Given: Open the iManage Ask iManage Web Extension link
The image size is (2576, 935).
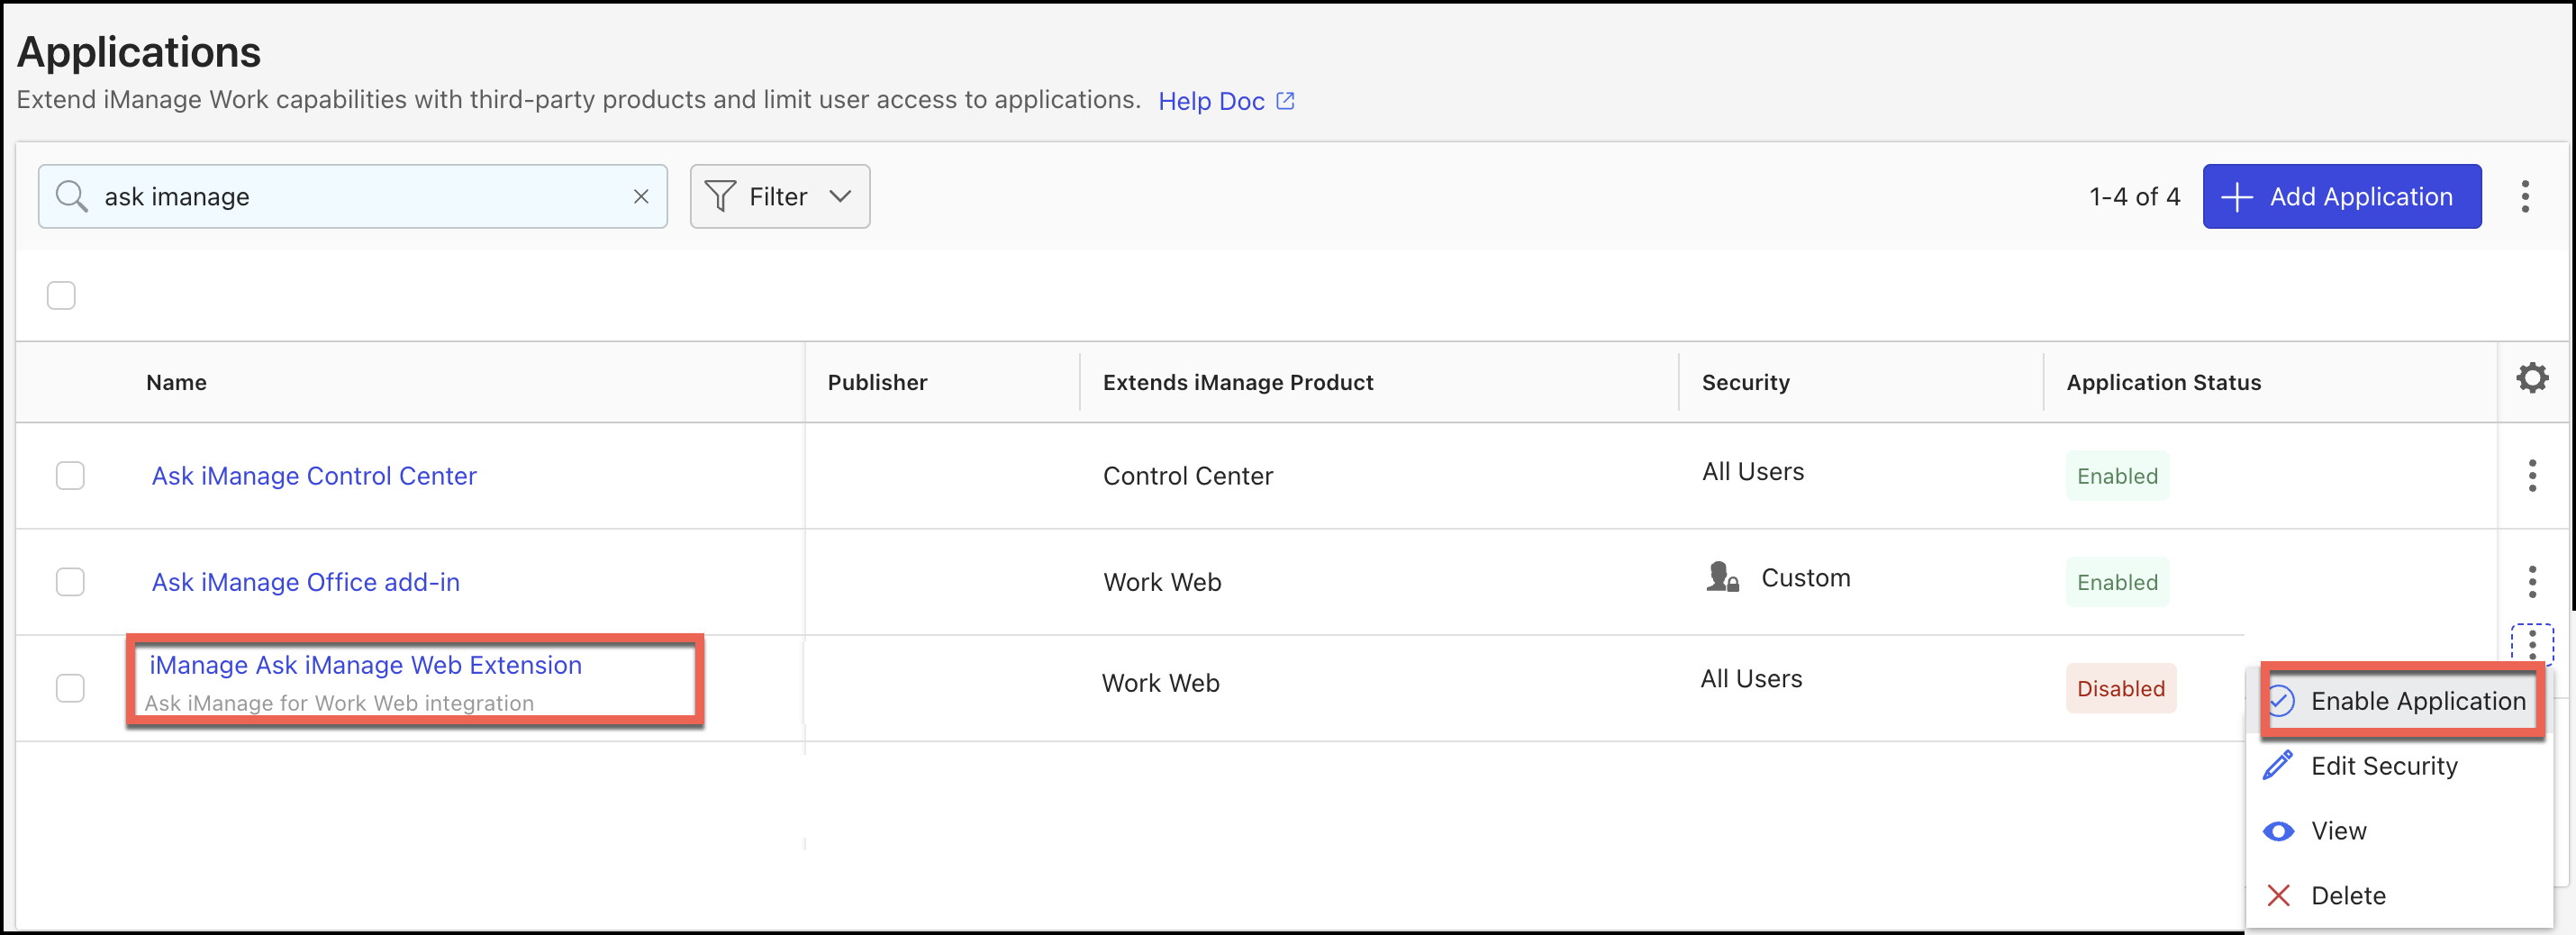Looking at the screenshot, I should click(366, 665).
